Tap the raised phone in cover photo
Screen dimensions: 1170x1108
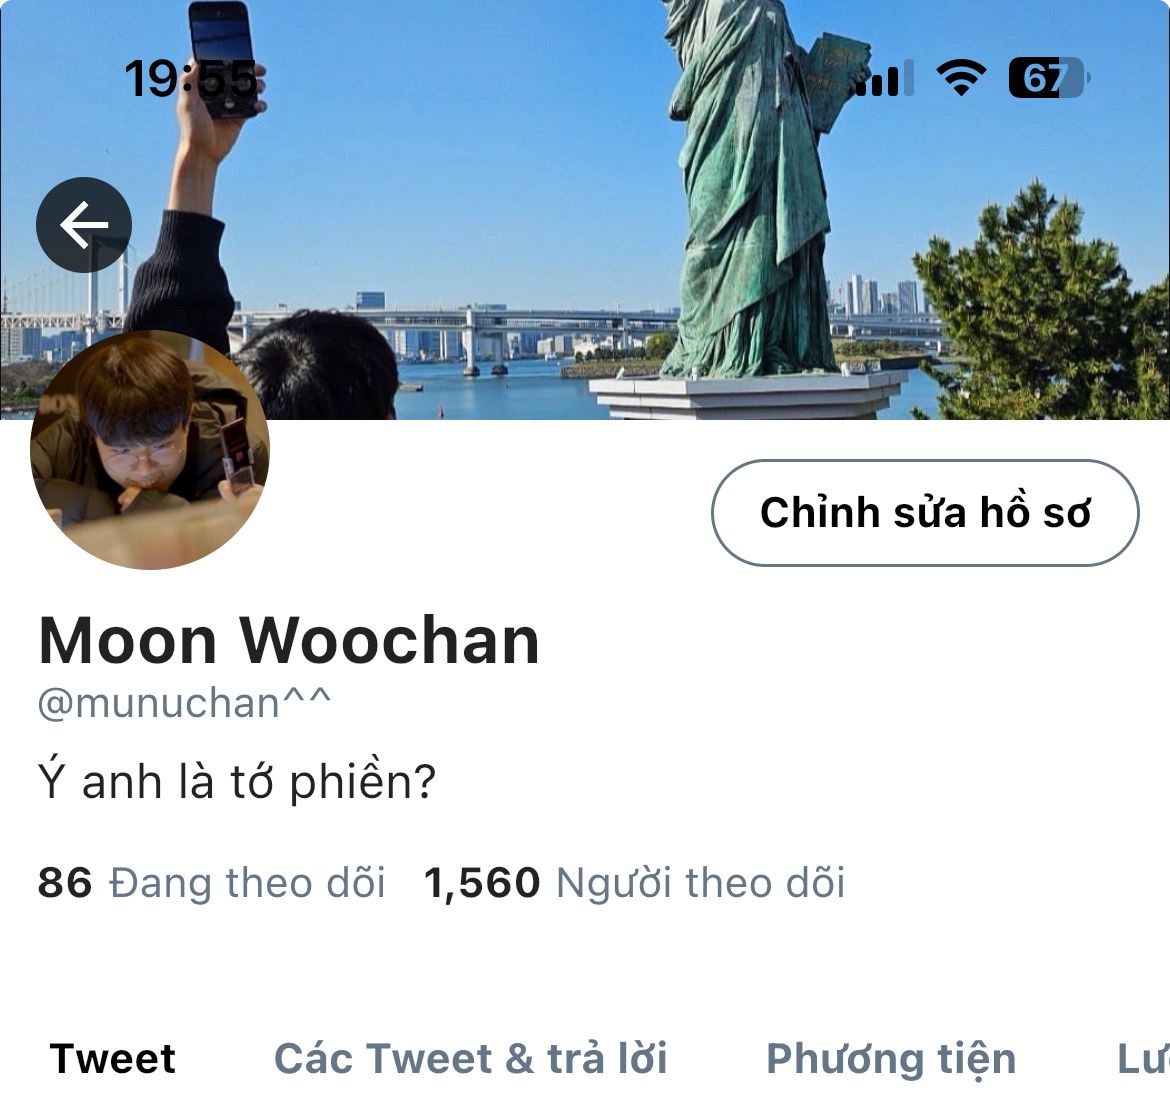223,58
